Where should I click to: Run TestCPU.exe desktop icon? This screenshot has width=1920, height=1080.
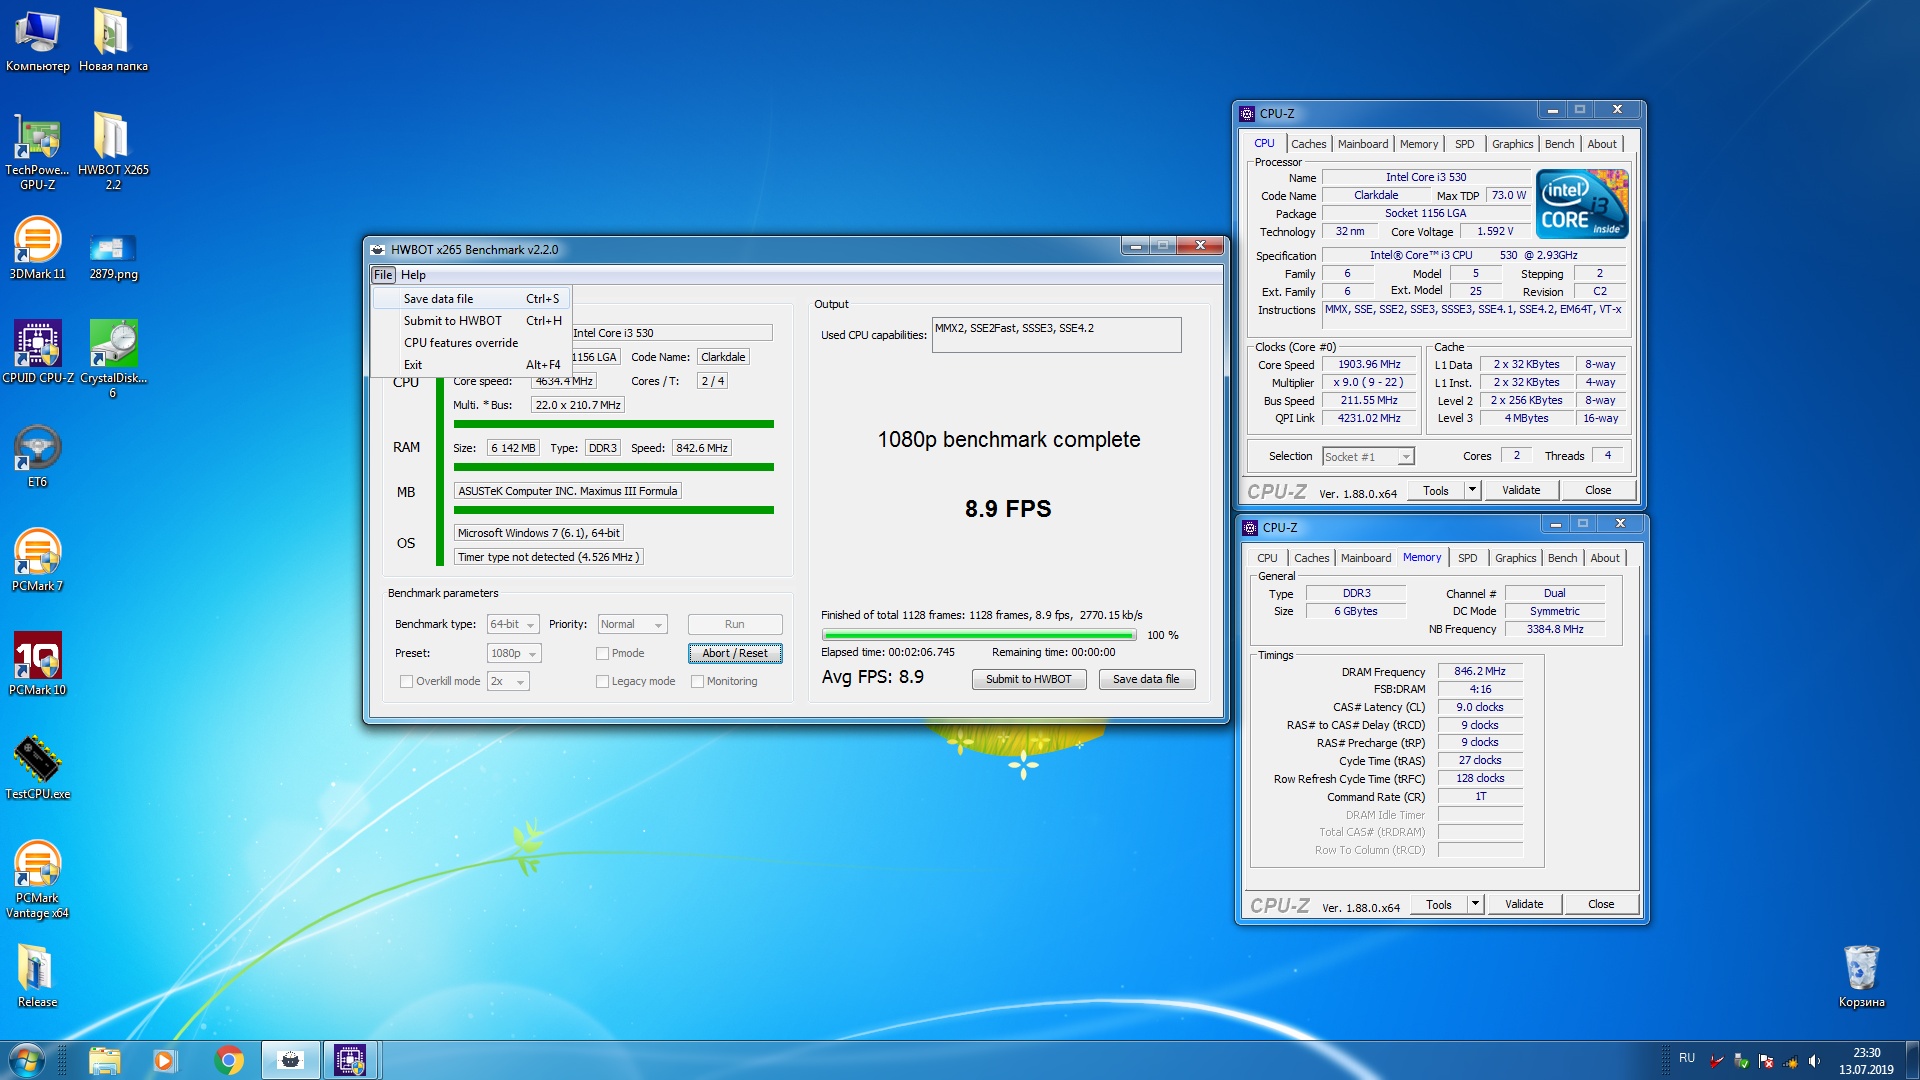[x=37, y=768]
